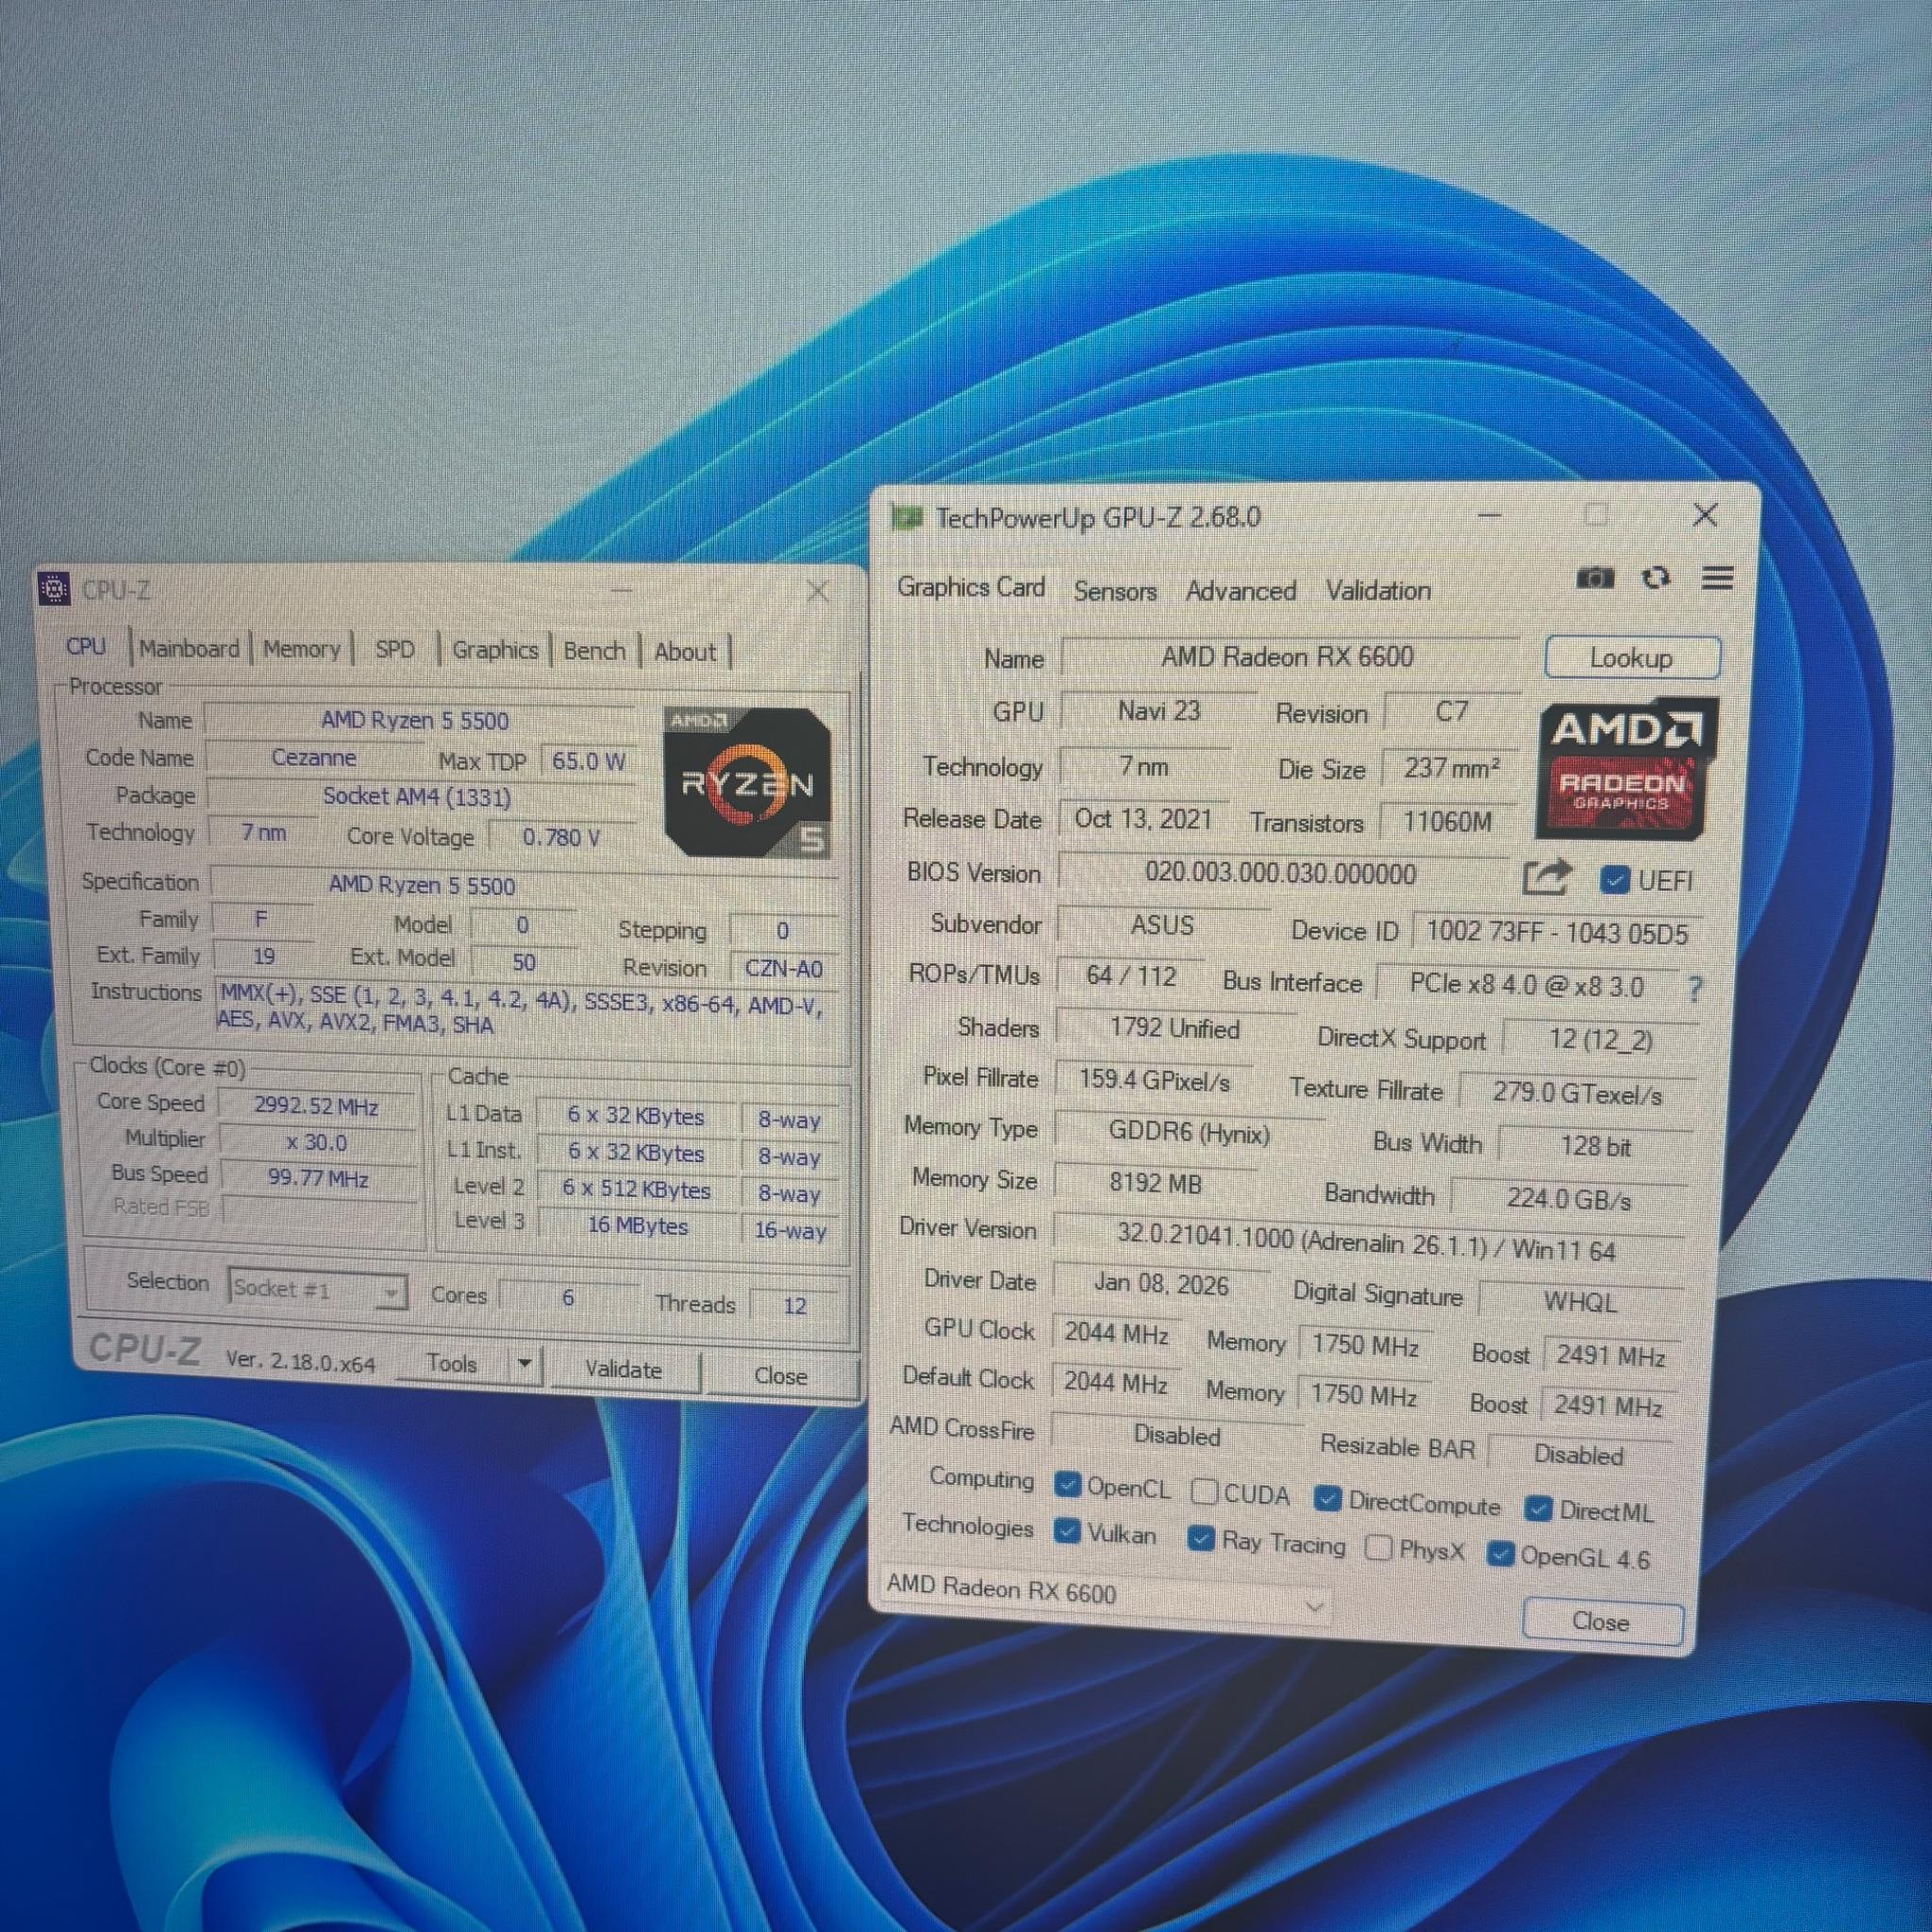Open the About tab in CPU-Z
1932x1932 pixels.
(685, 652)
